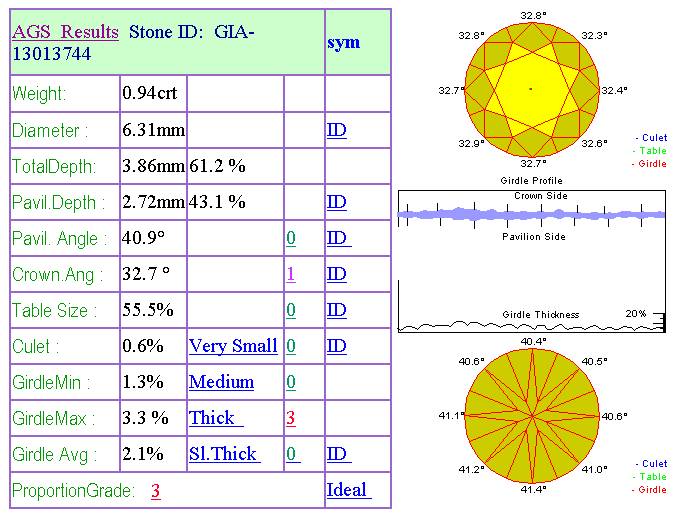Click the 40.5° pavilion angle label
This screenshot has height=523, width=684.
[595, 362]
